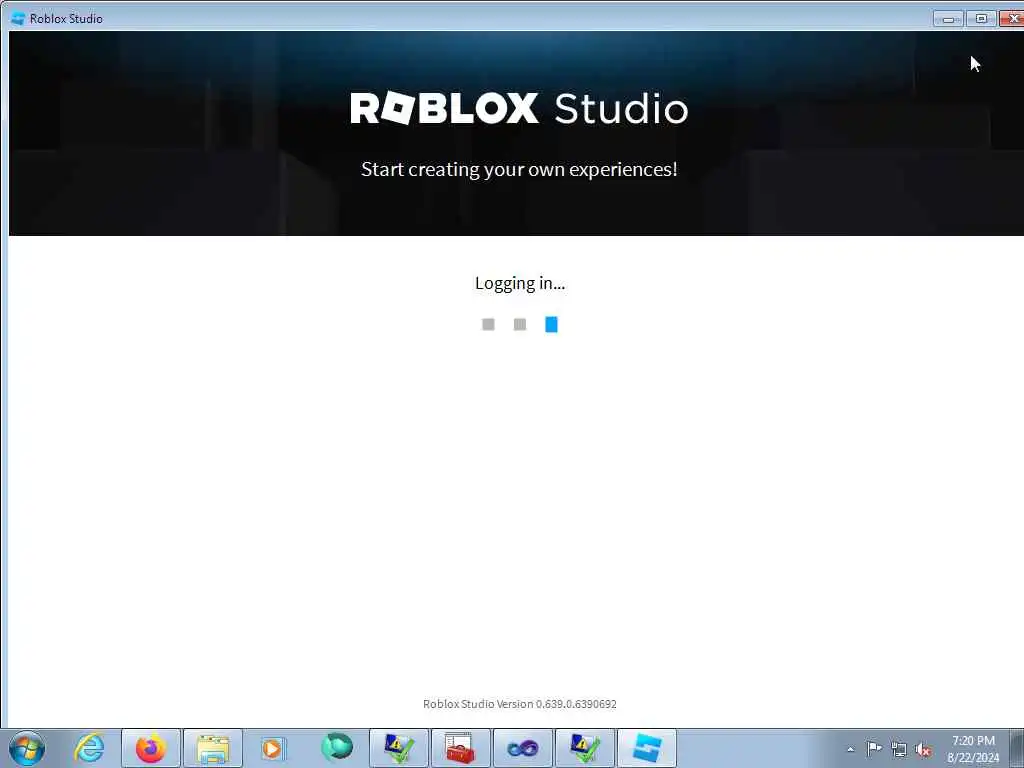Open the checkmark monitor icon beside green globe

[398, 748]
